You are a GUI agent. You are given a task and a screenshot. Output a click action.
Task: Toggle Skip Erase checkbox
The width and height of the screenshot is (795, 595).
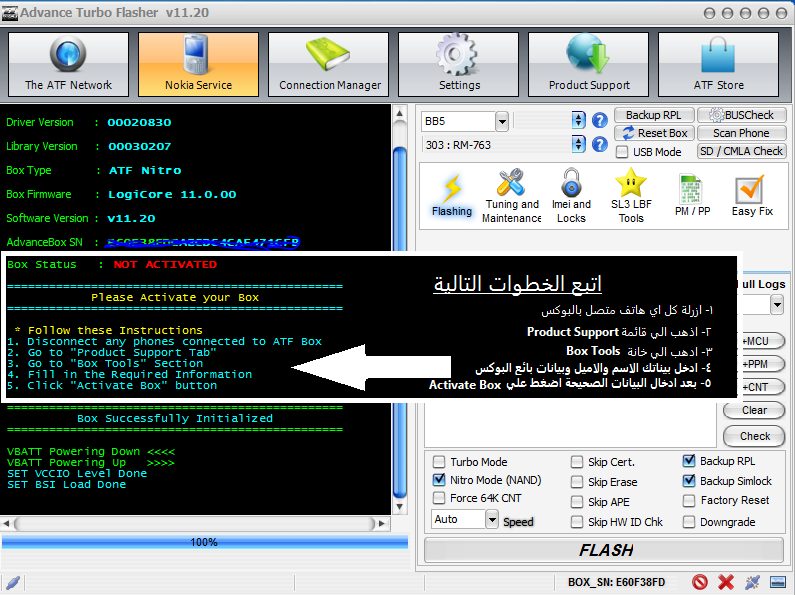click(576, 482)
